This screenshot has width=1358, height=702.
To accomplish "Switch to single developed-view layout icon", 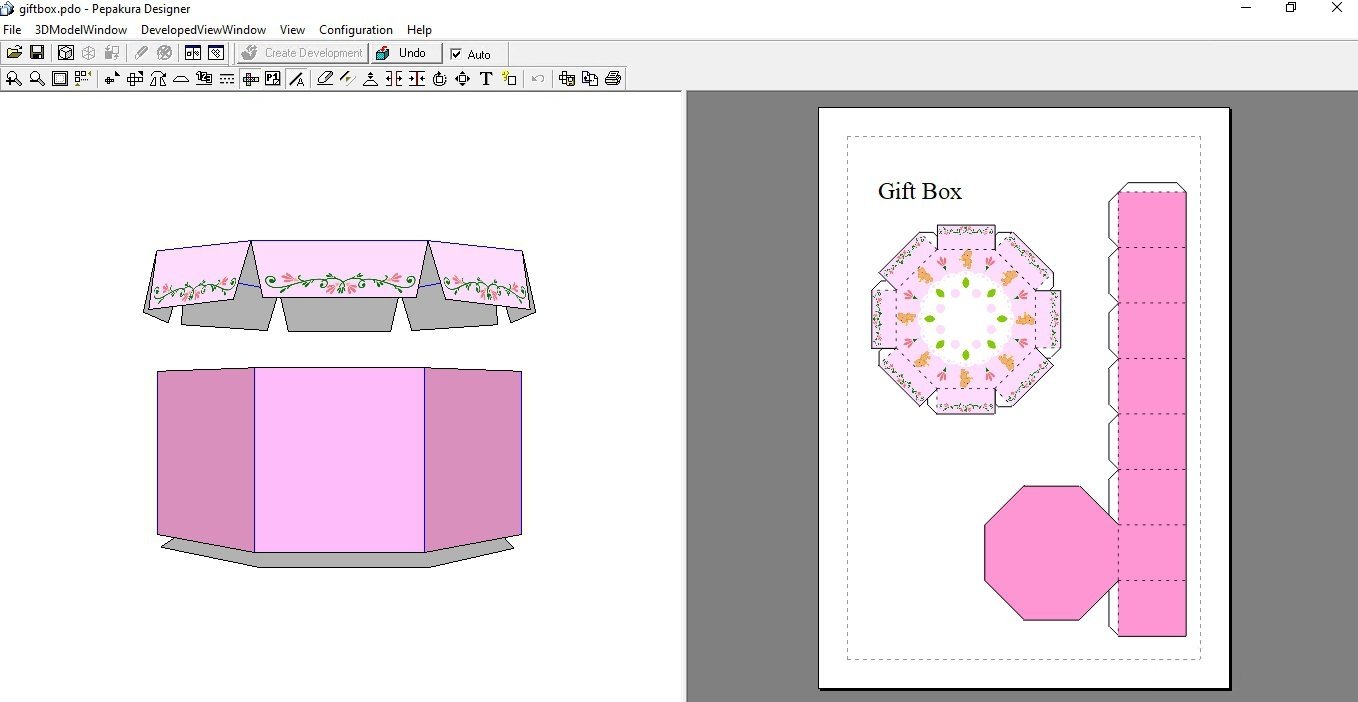I will (216, 52).
